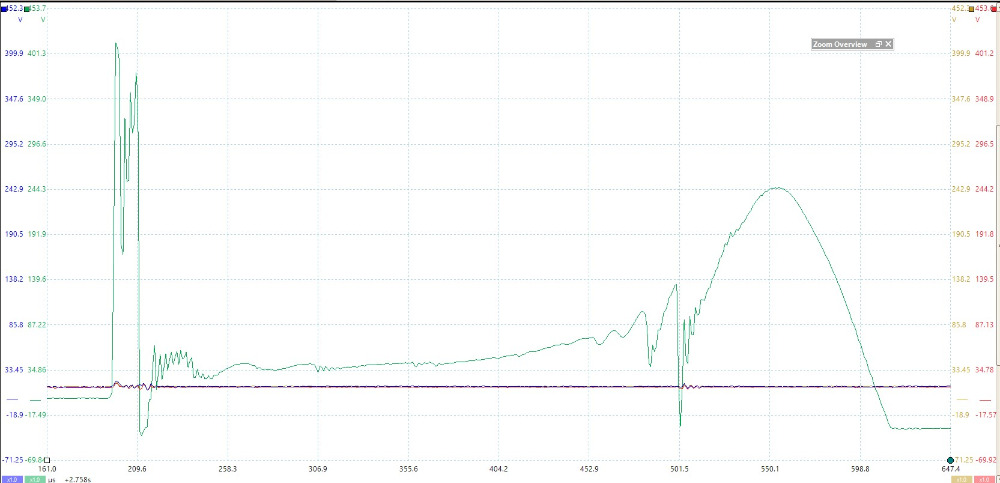The height and width of the screenshot is (483, 1000).
Task: Click the blue channel ruler handle at top-left
Action: [3, 8]
